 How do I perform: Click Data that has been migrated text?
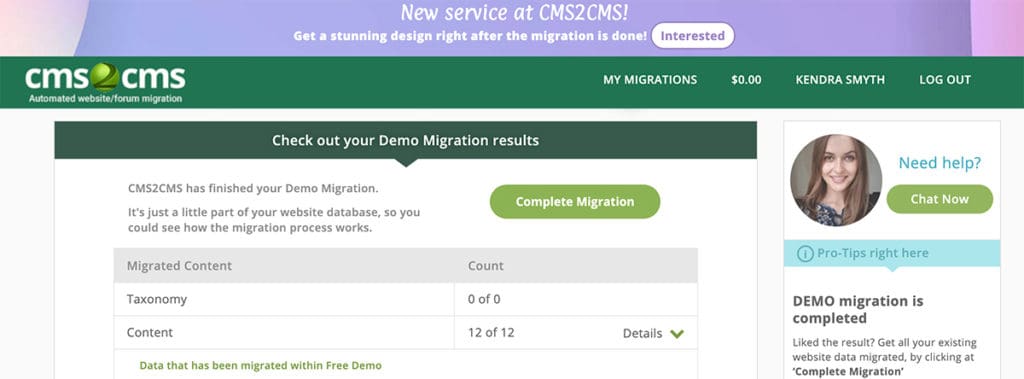(x=261, y=365)
